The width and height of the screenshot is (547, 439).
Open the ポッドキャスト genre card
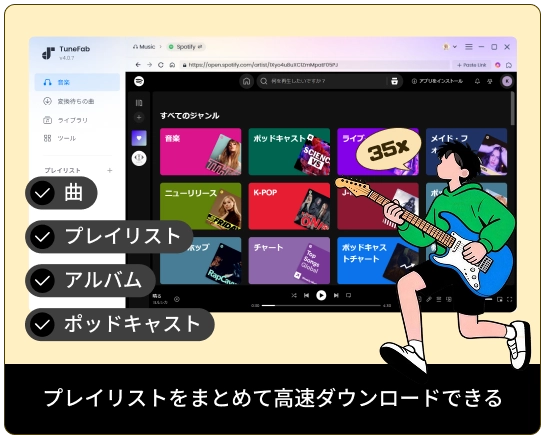(x=289, y=151)
